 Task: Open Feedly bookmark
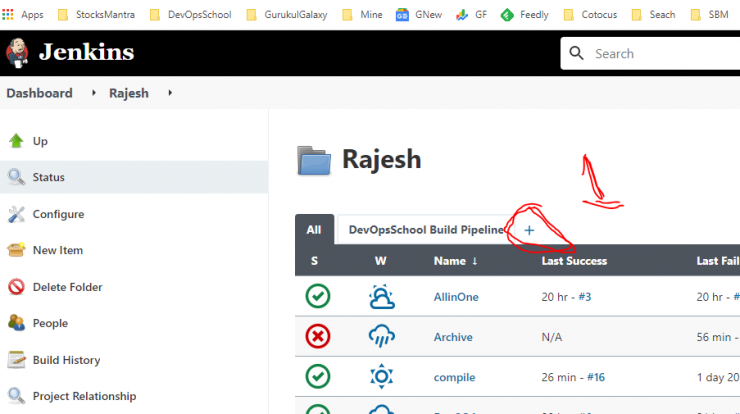(x=525, y=15)
